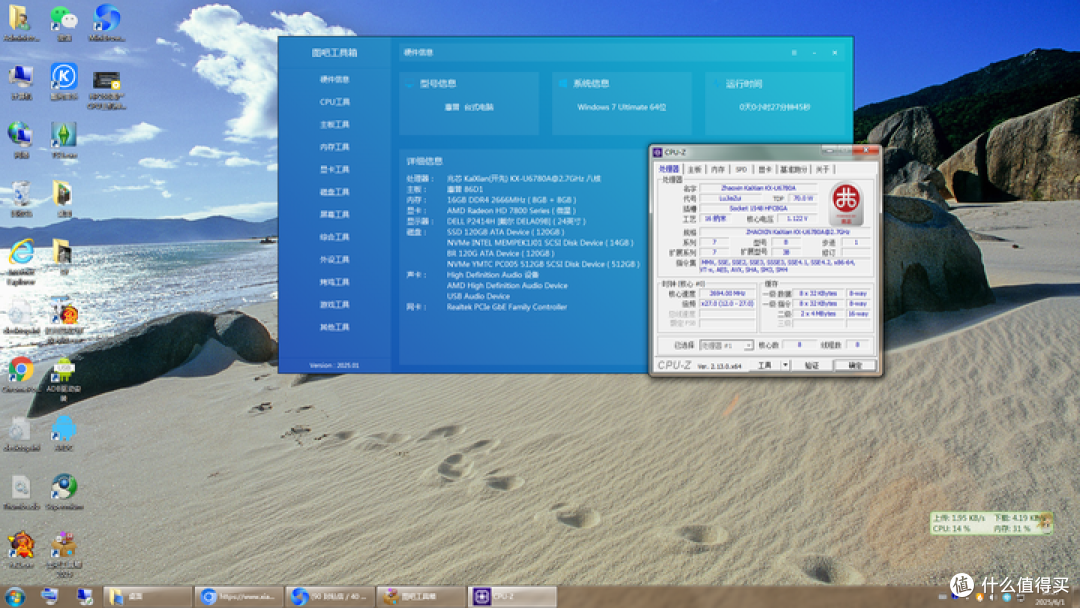Click the Windows Start orb
Viewport: 1080px width, 608px height.
pyautogui.click(x=15, y=596)
